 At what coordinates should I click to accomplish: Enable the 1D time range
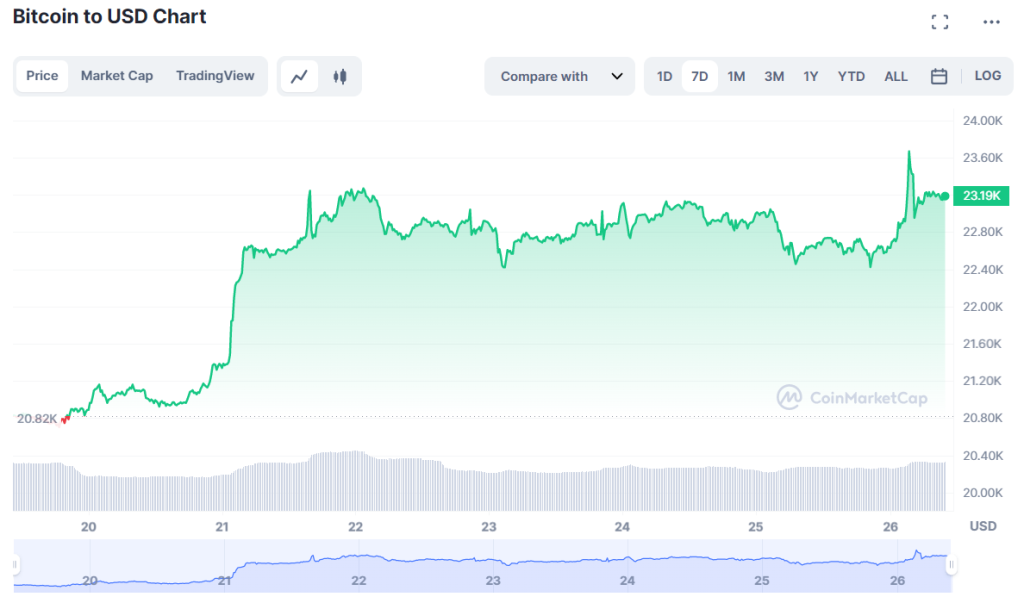pyautogui.click(x=664, y=76)
